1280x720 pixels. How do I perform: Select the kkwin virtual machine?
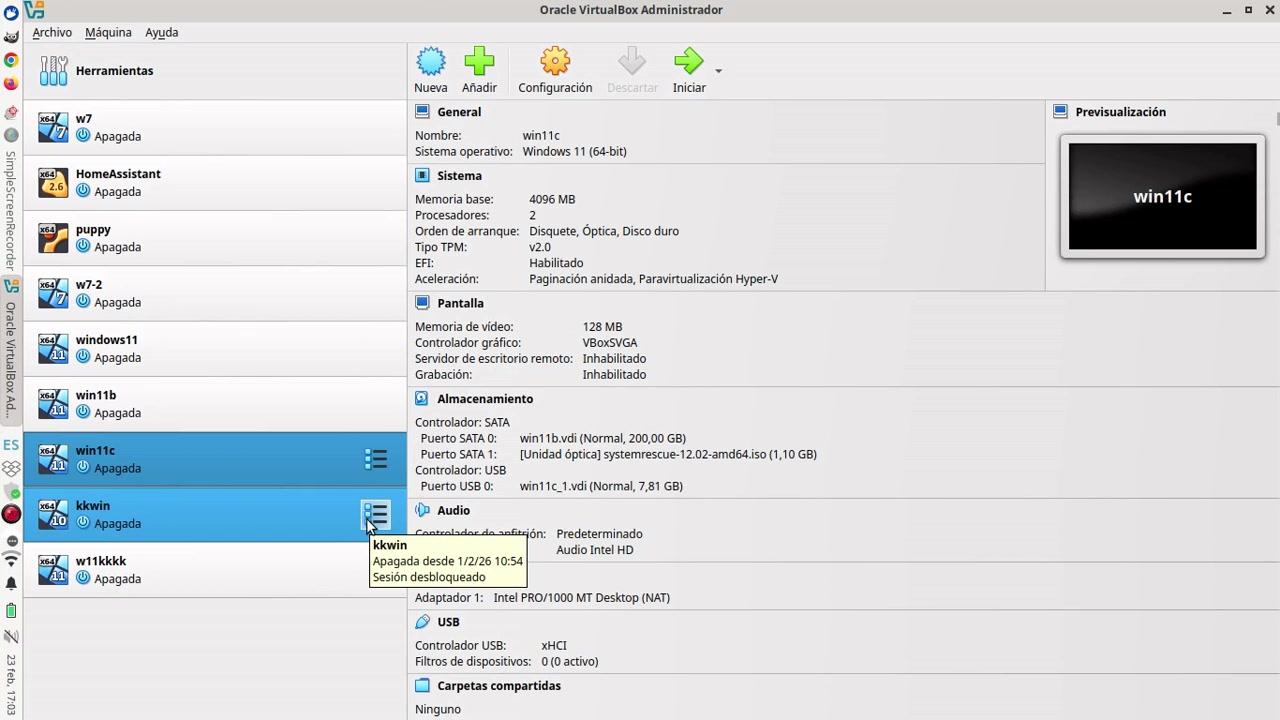click(x=215, y=514)
